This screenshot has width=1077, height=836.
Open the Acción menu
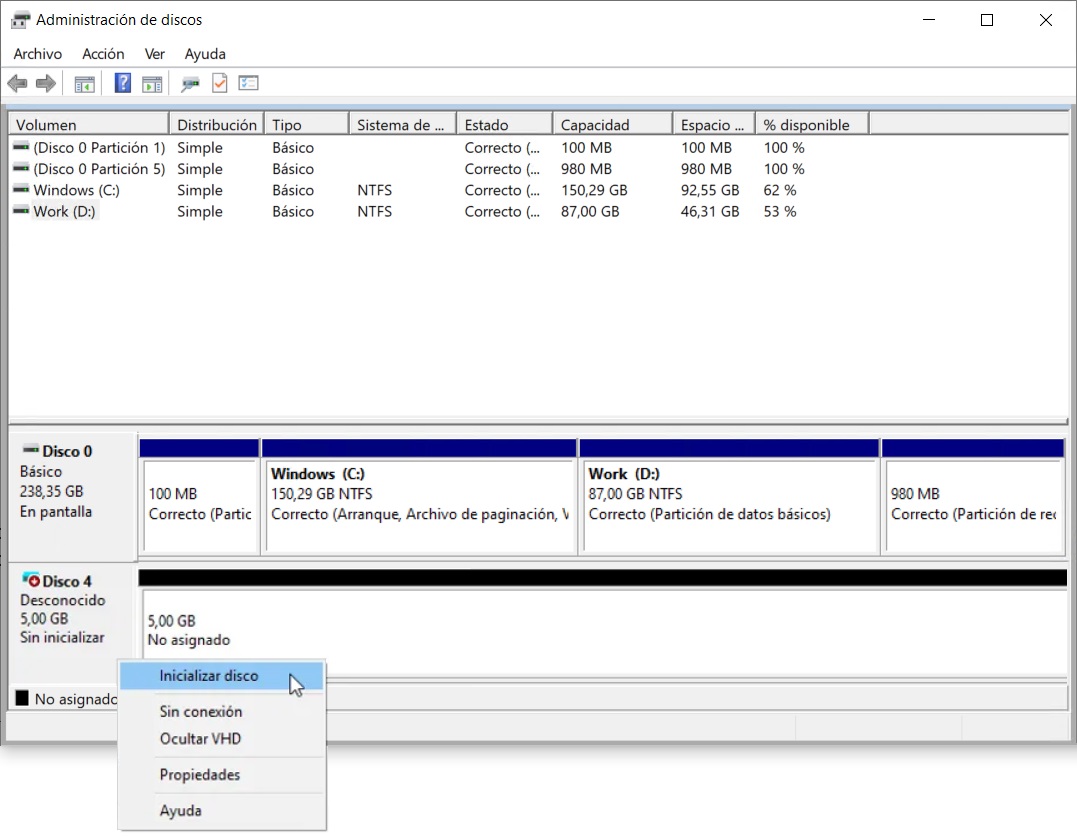coord(103,54)
